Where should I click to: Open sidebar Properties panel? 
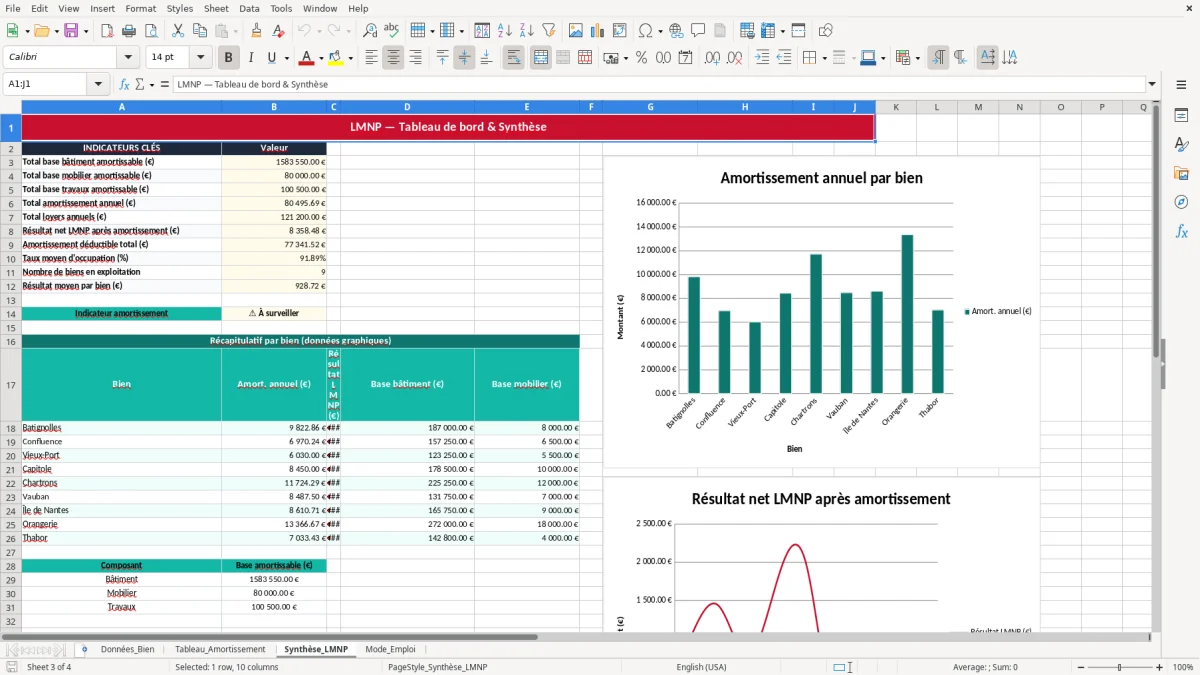coord(1181,117)
